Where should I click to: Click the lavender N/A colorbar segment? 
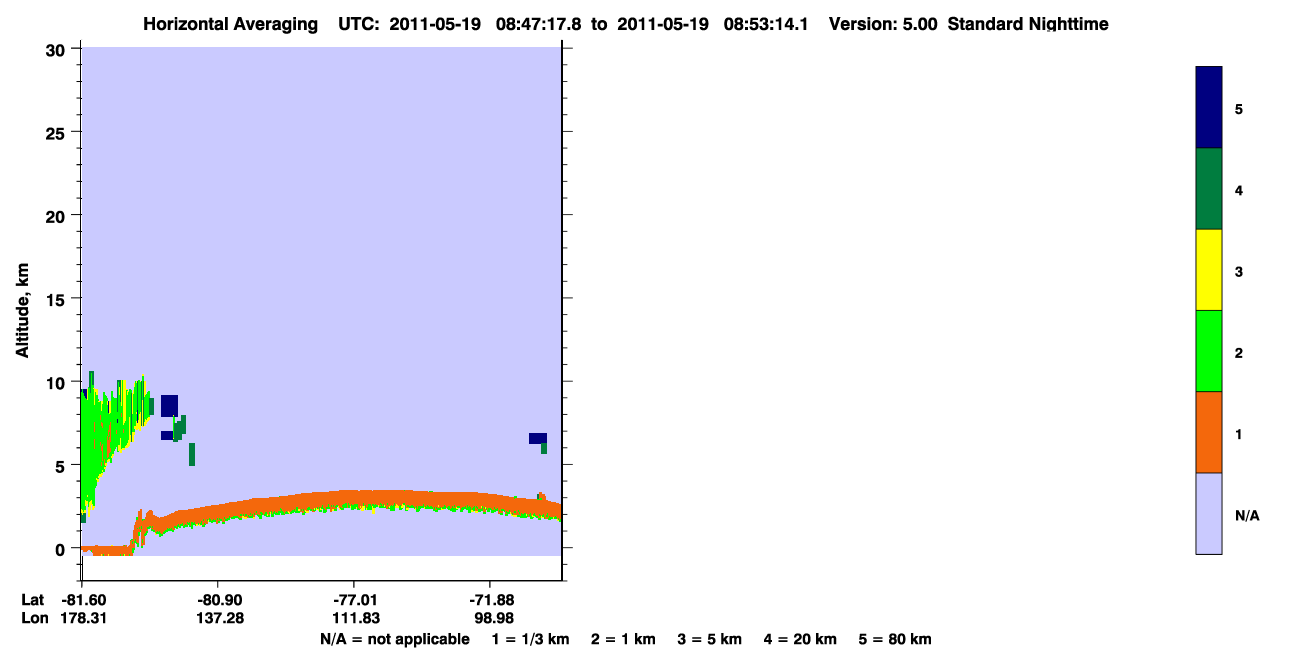(1209, 513)
